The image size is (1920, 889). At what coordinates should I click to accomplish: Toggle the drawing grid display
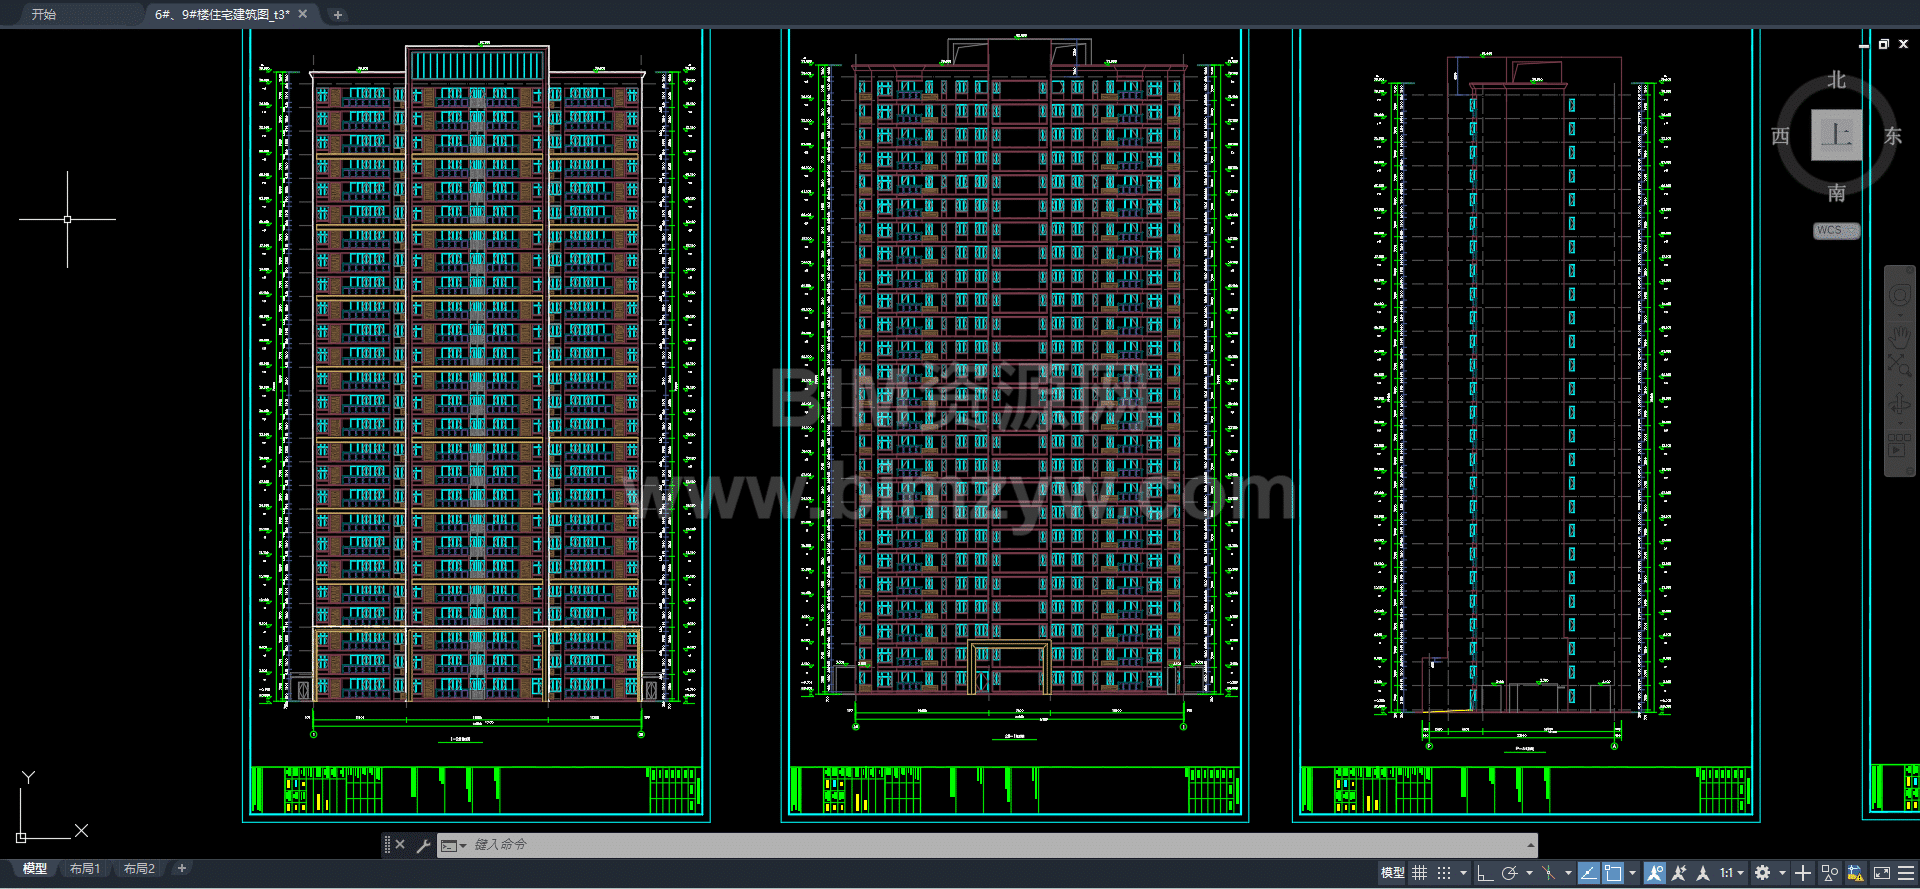coord(1419,873)
